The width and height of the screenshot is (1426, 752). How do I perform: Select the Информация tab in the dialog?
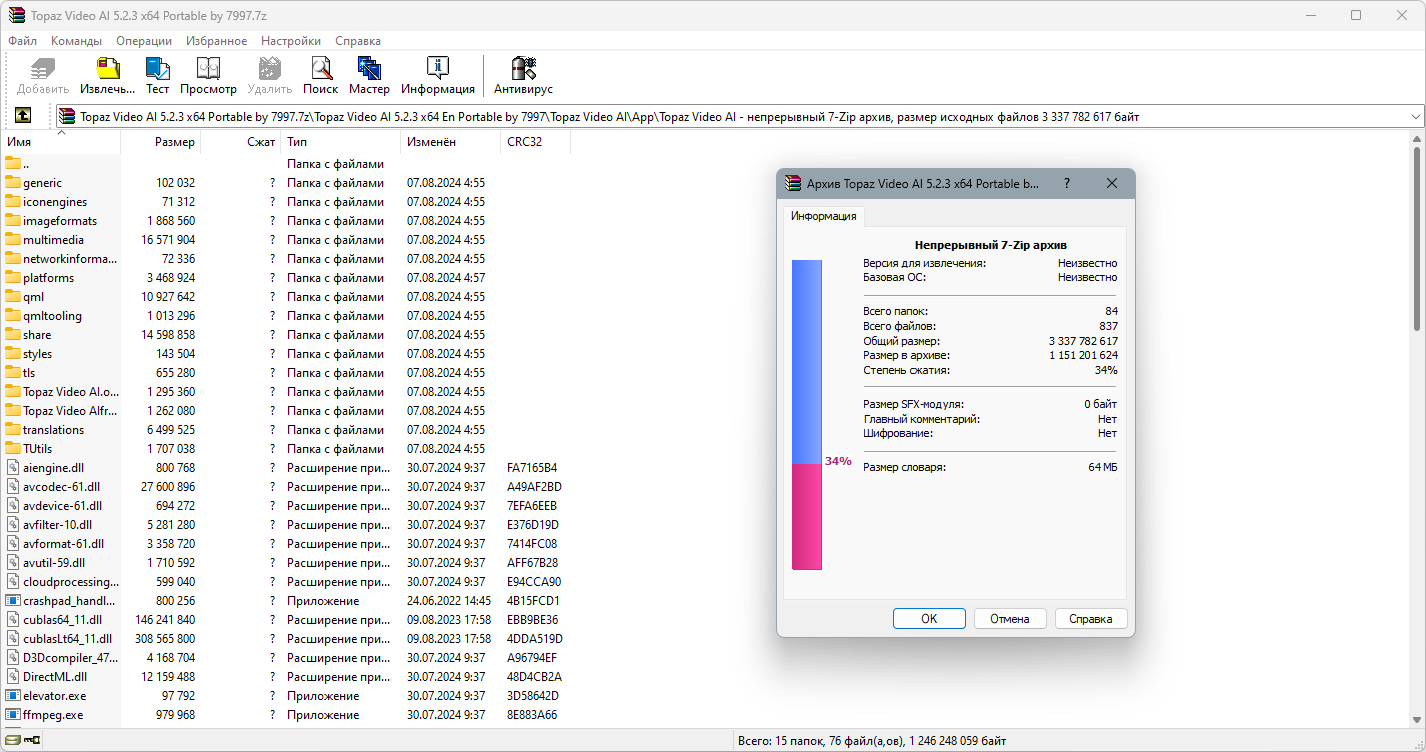click(823, 215)
